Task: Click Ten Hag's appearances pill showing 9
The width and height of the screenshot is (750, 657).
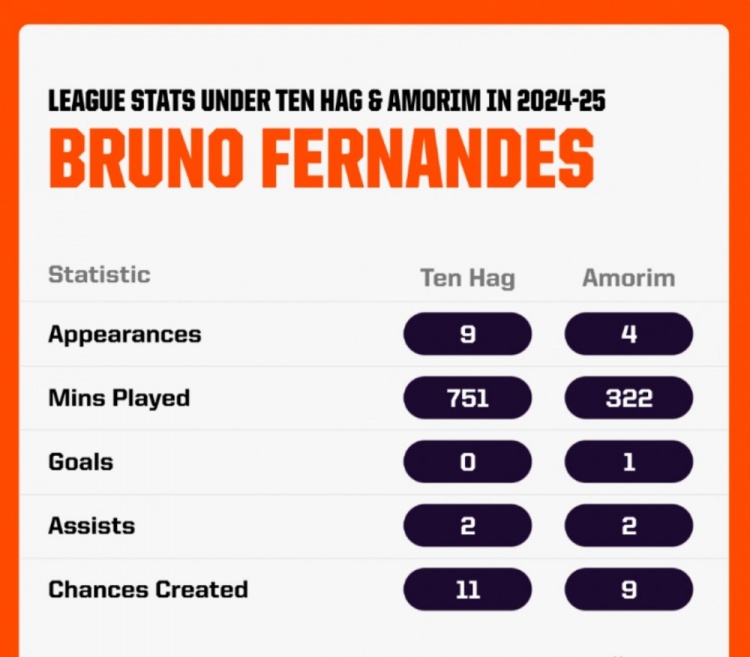Action: click(x=467, y=334)
